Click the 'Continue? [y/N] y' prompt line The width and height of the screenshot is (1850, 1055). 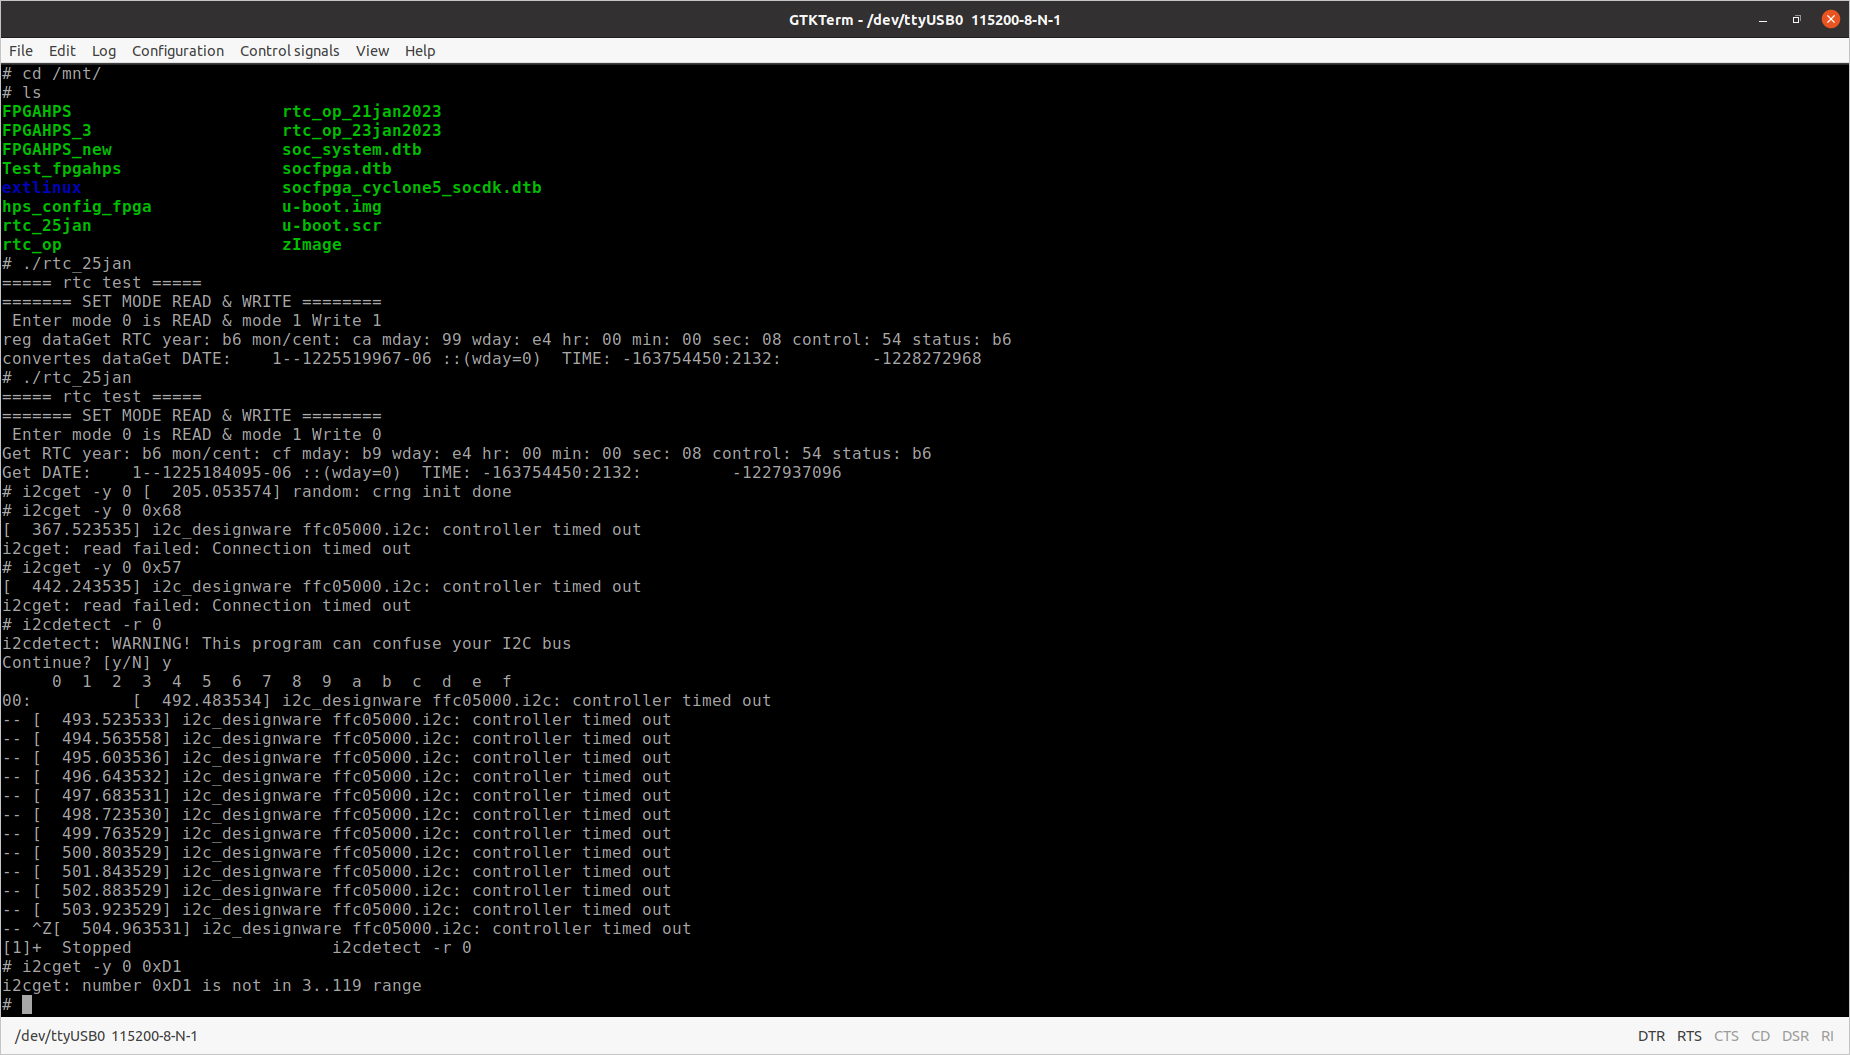(x=87, y=663)
